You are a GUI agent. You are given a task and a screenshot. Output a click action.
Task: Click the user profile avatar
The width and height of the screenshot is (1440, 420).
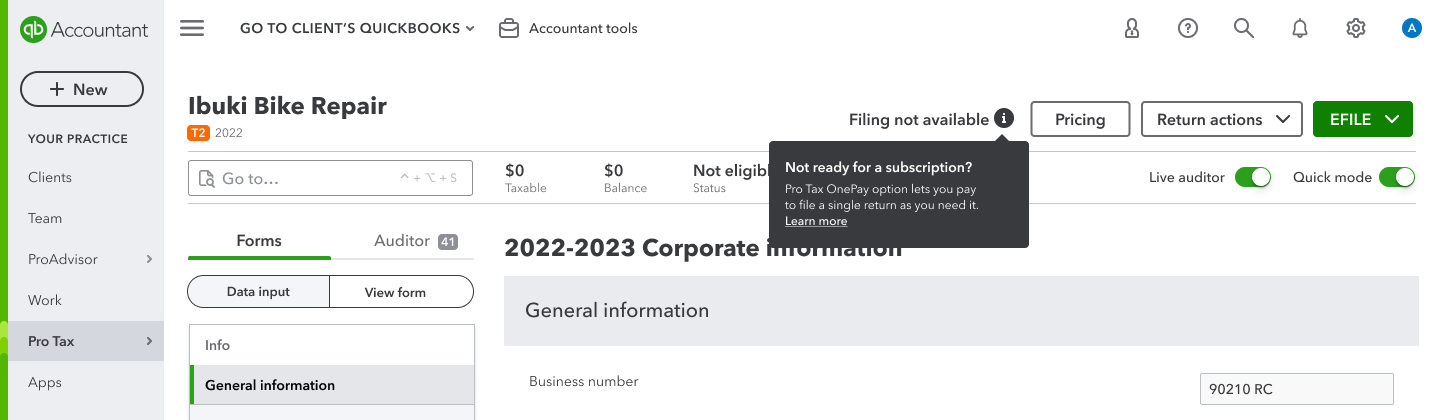[1412, 28]
